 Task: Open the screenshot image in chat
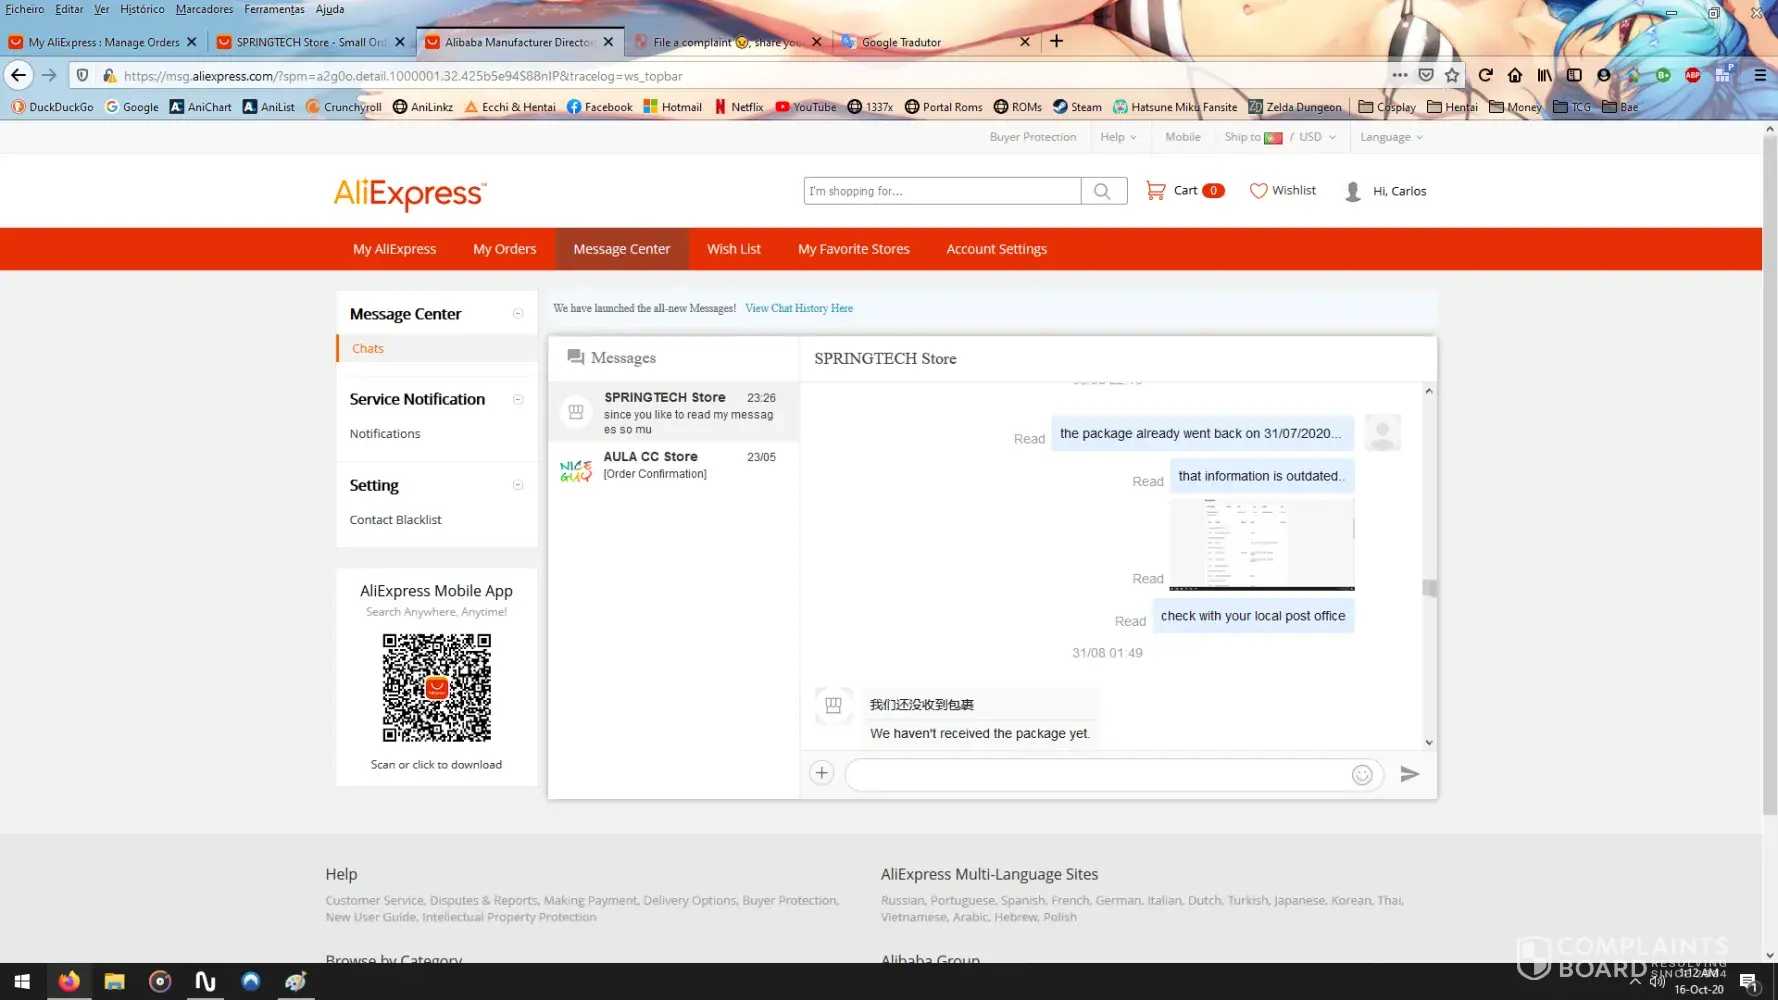tap(1261, 543)
